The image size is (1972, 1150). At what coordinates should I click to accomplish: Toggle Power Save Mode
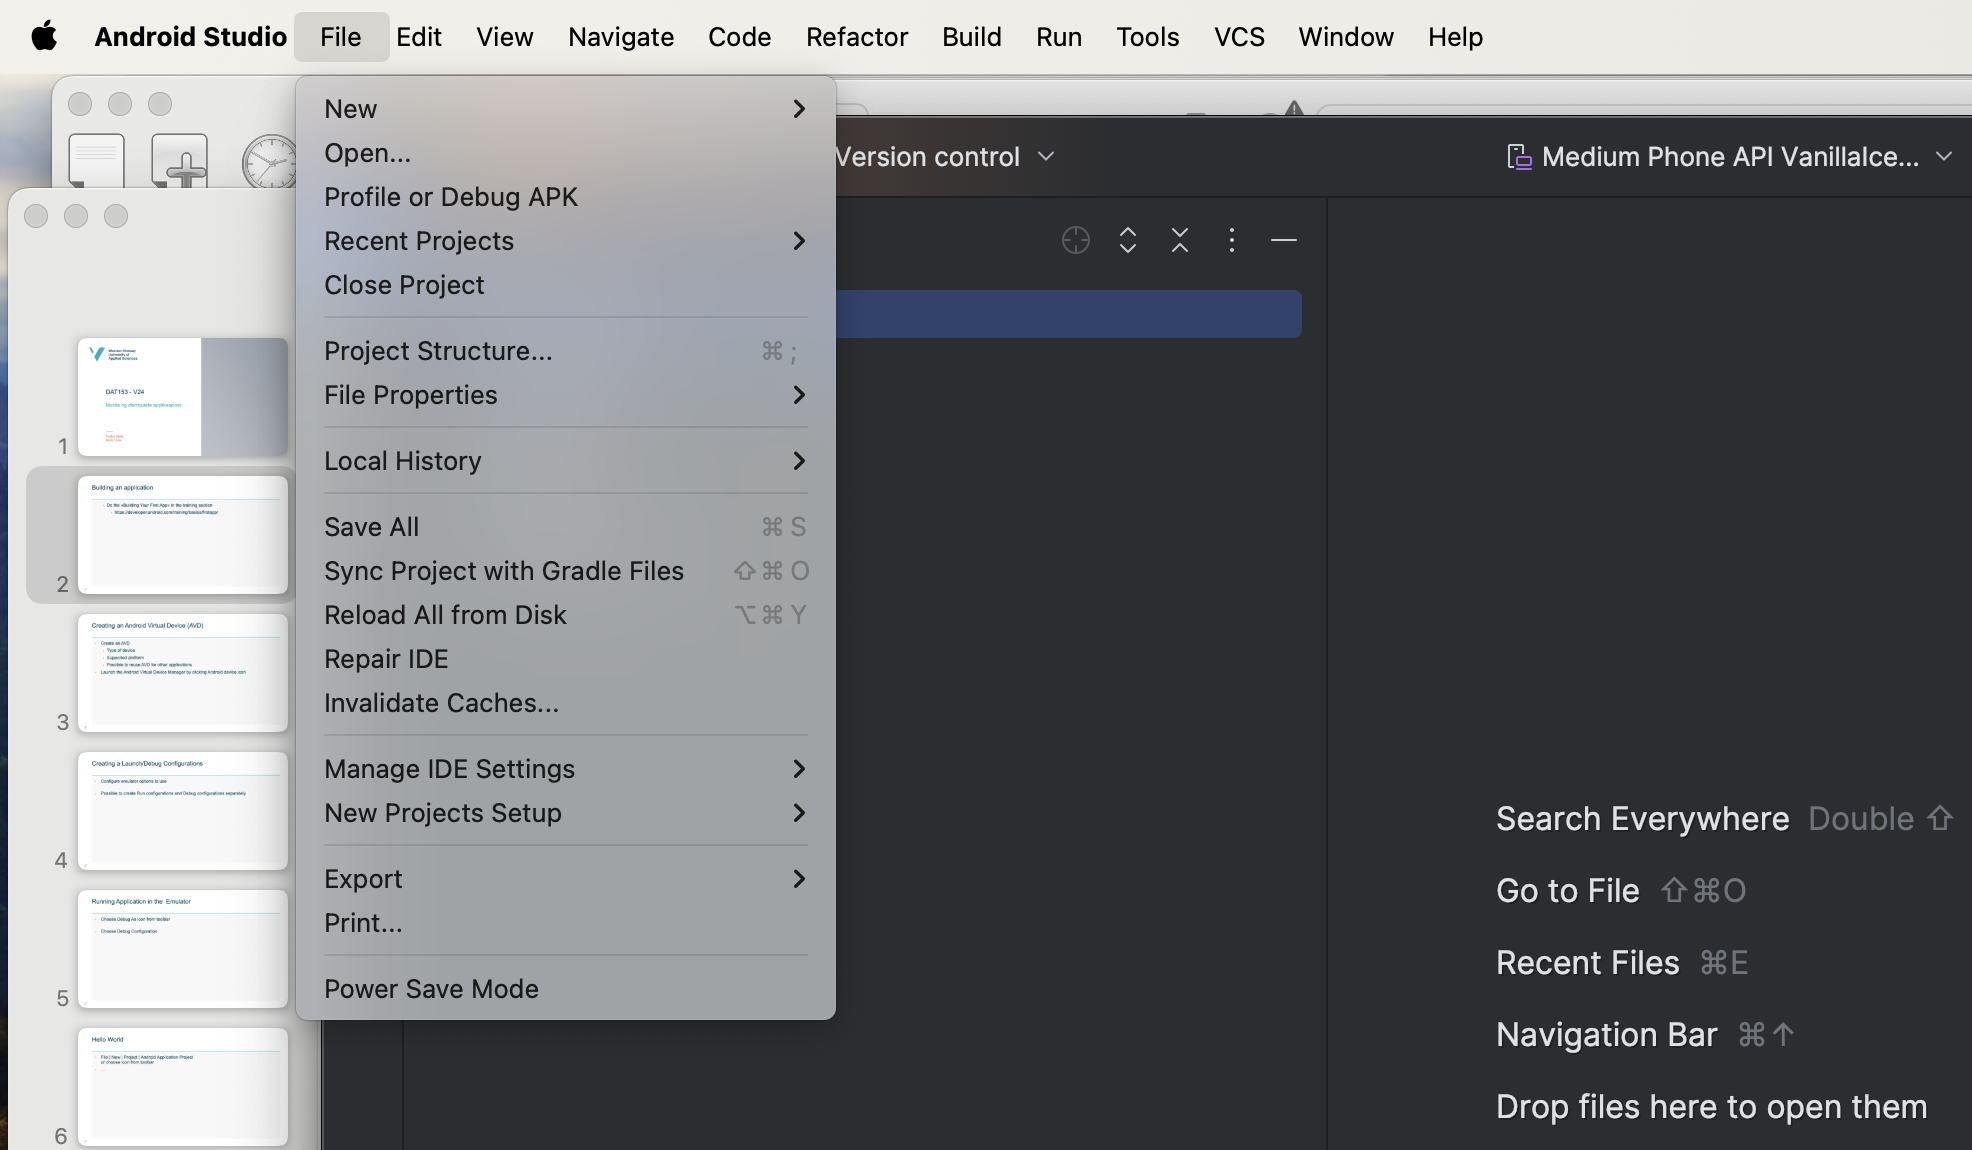[x=566, y=989]
